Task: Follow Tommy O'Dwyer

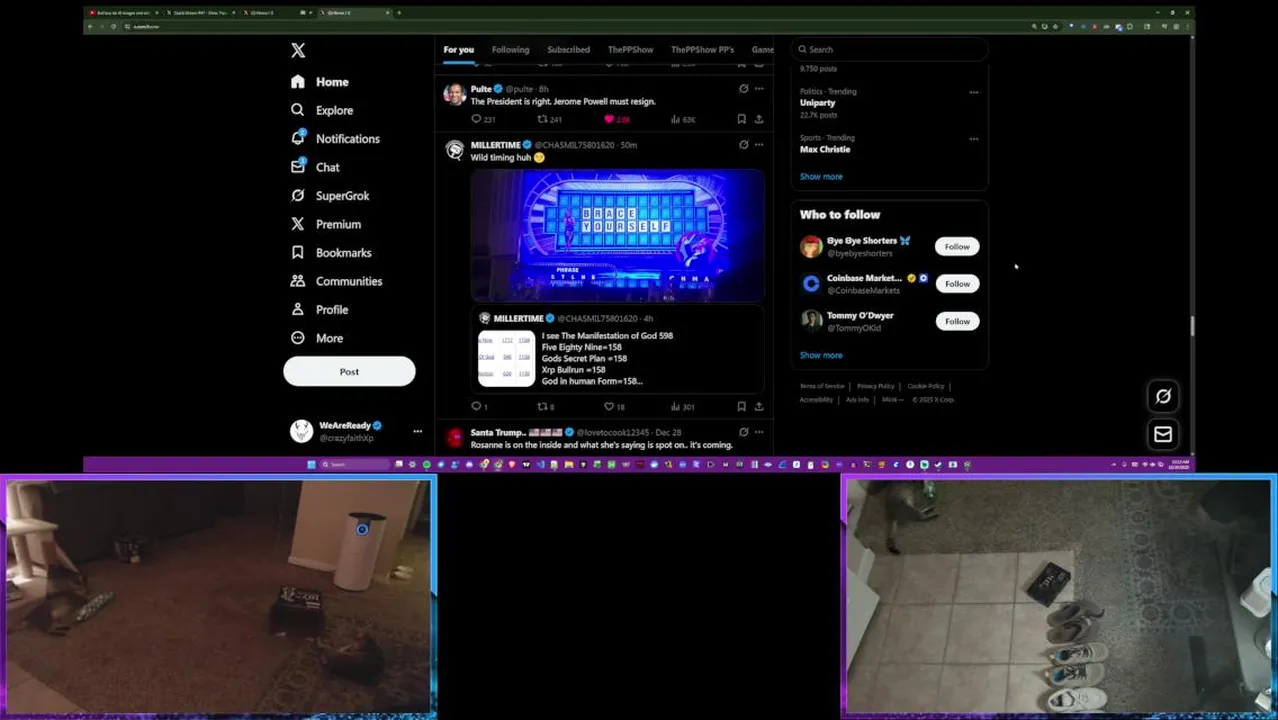Action: point(957,321)
